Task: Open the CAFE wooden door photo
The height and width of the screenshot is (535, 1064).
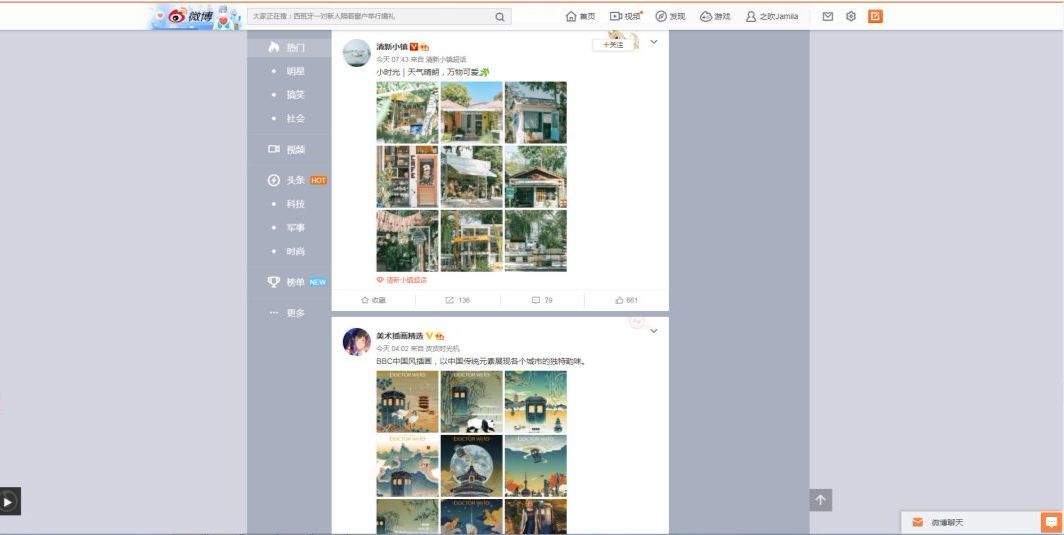Action: 407,177
